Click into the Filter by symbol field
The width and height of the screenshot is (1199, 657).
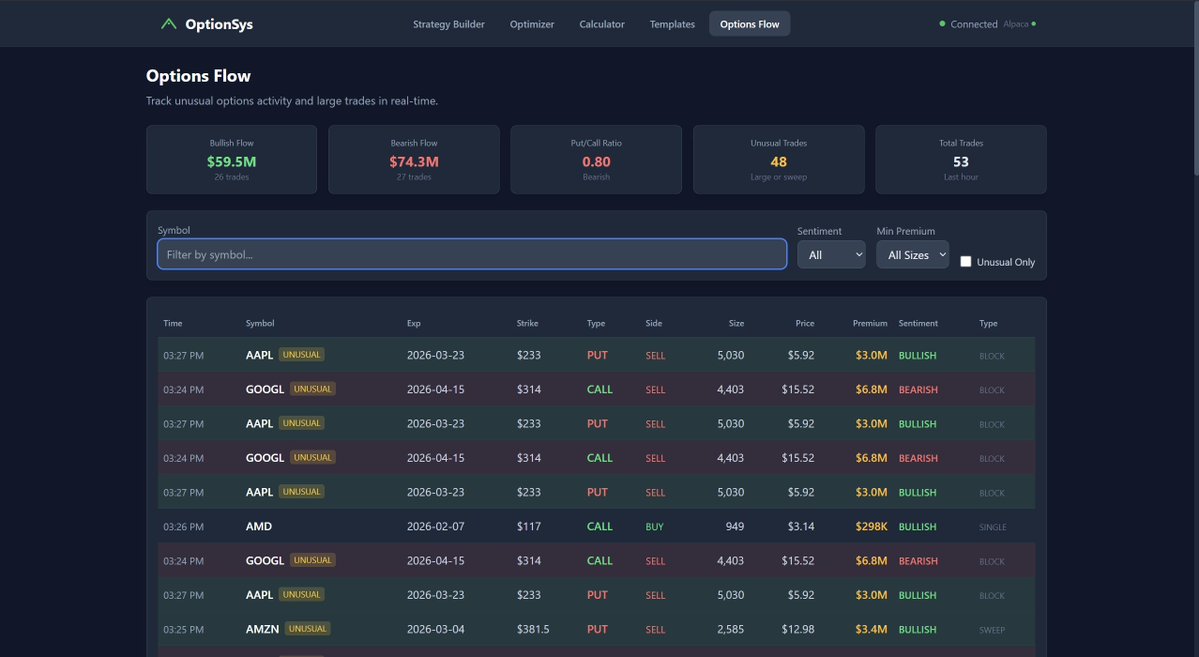pyautogui.click(x=472, y=254)
